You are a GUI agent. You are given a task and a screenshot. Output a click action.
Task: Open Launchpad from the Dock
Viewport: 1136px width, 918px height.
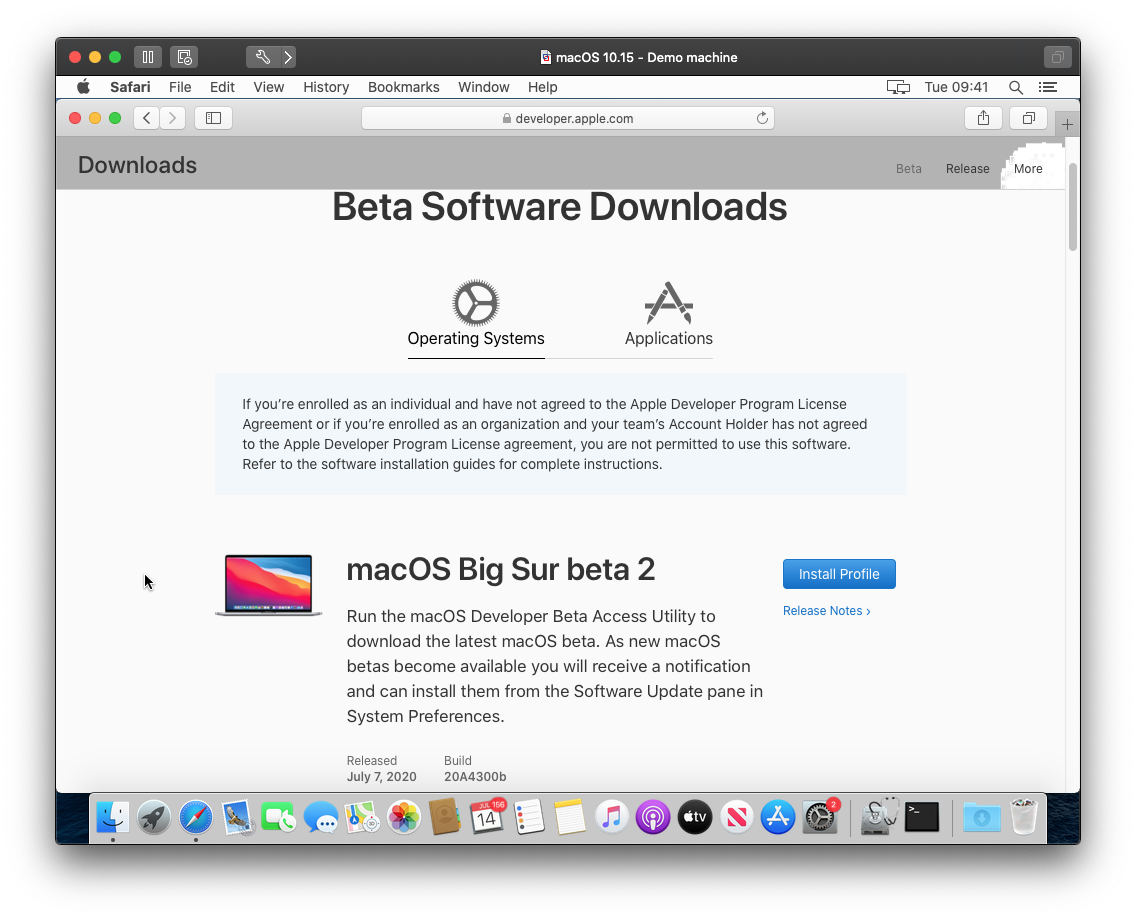(154, 817)
